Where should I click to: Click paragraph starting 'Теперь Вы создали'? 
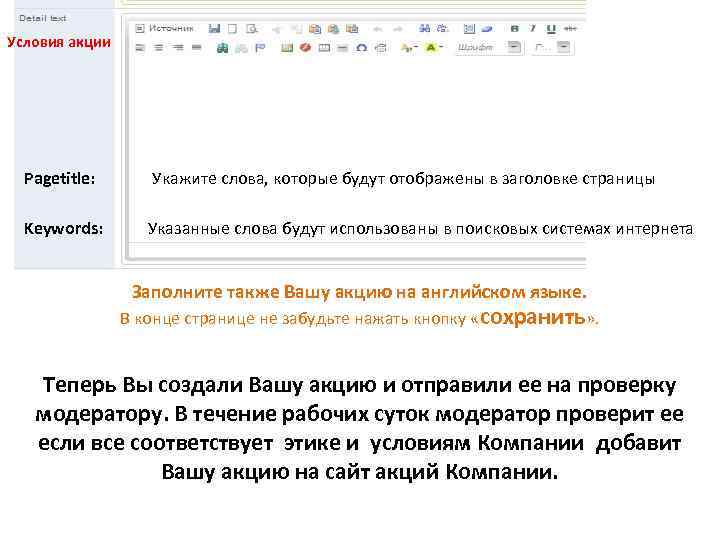click(x=359, y=428)
